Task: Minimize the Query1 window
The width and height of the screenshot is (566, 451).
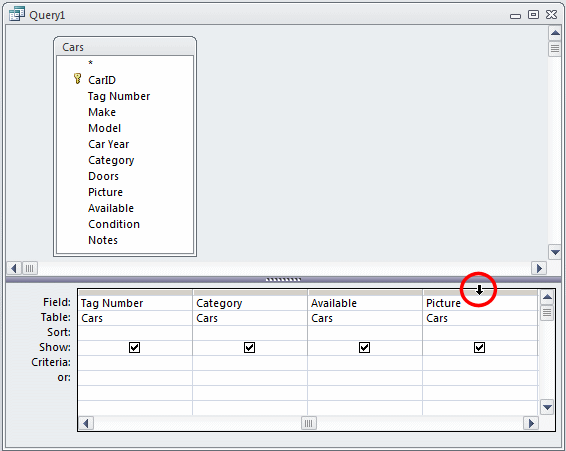Action: click(515, 16)
